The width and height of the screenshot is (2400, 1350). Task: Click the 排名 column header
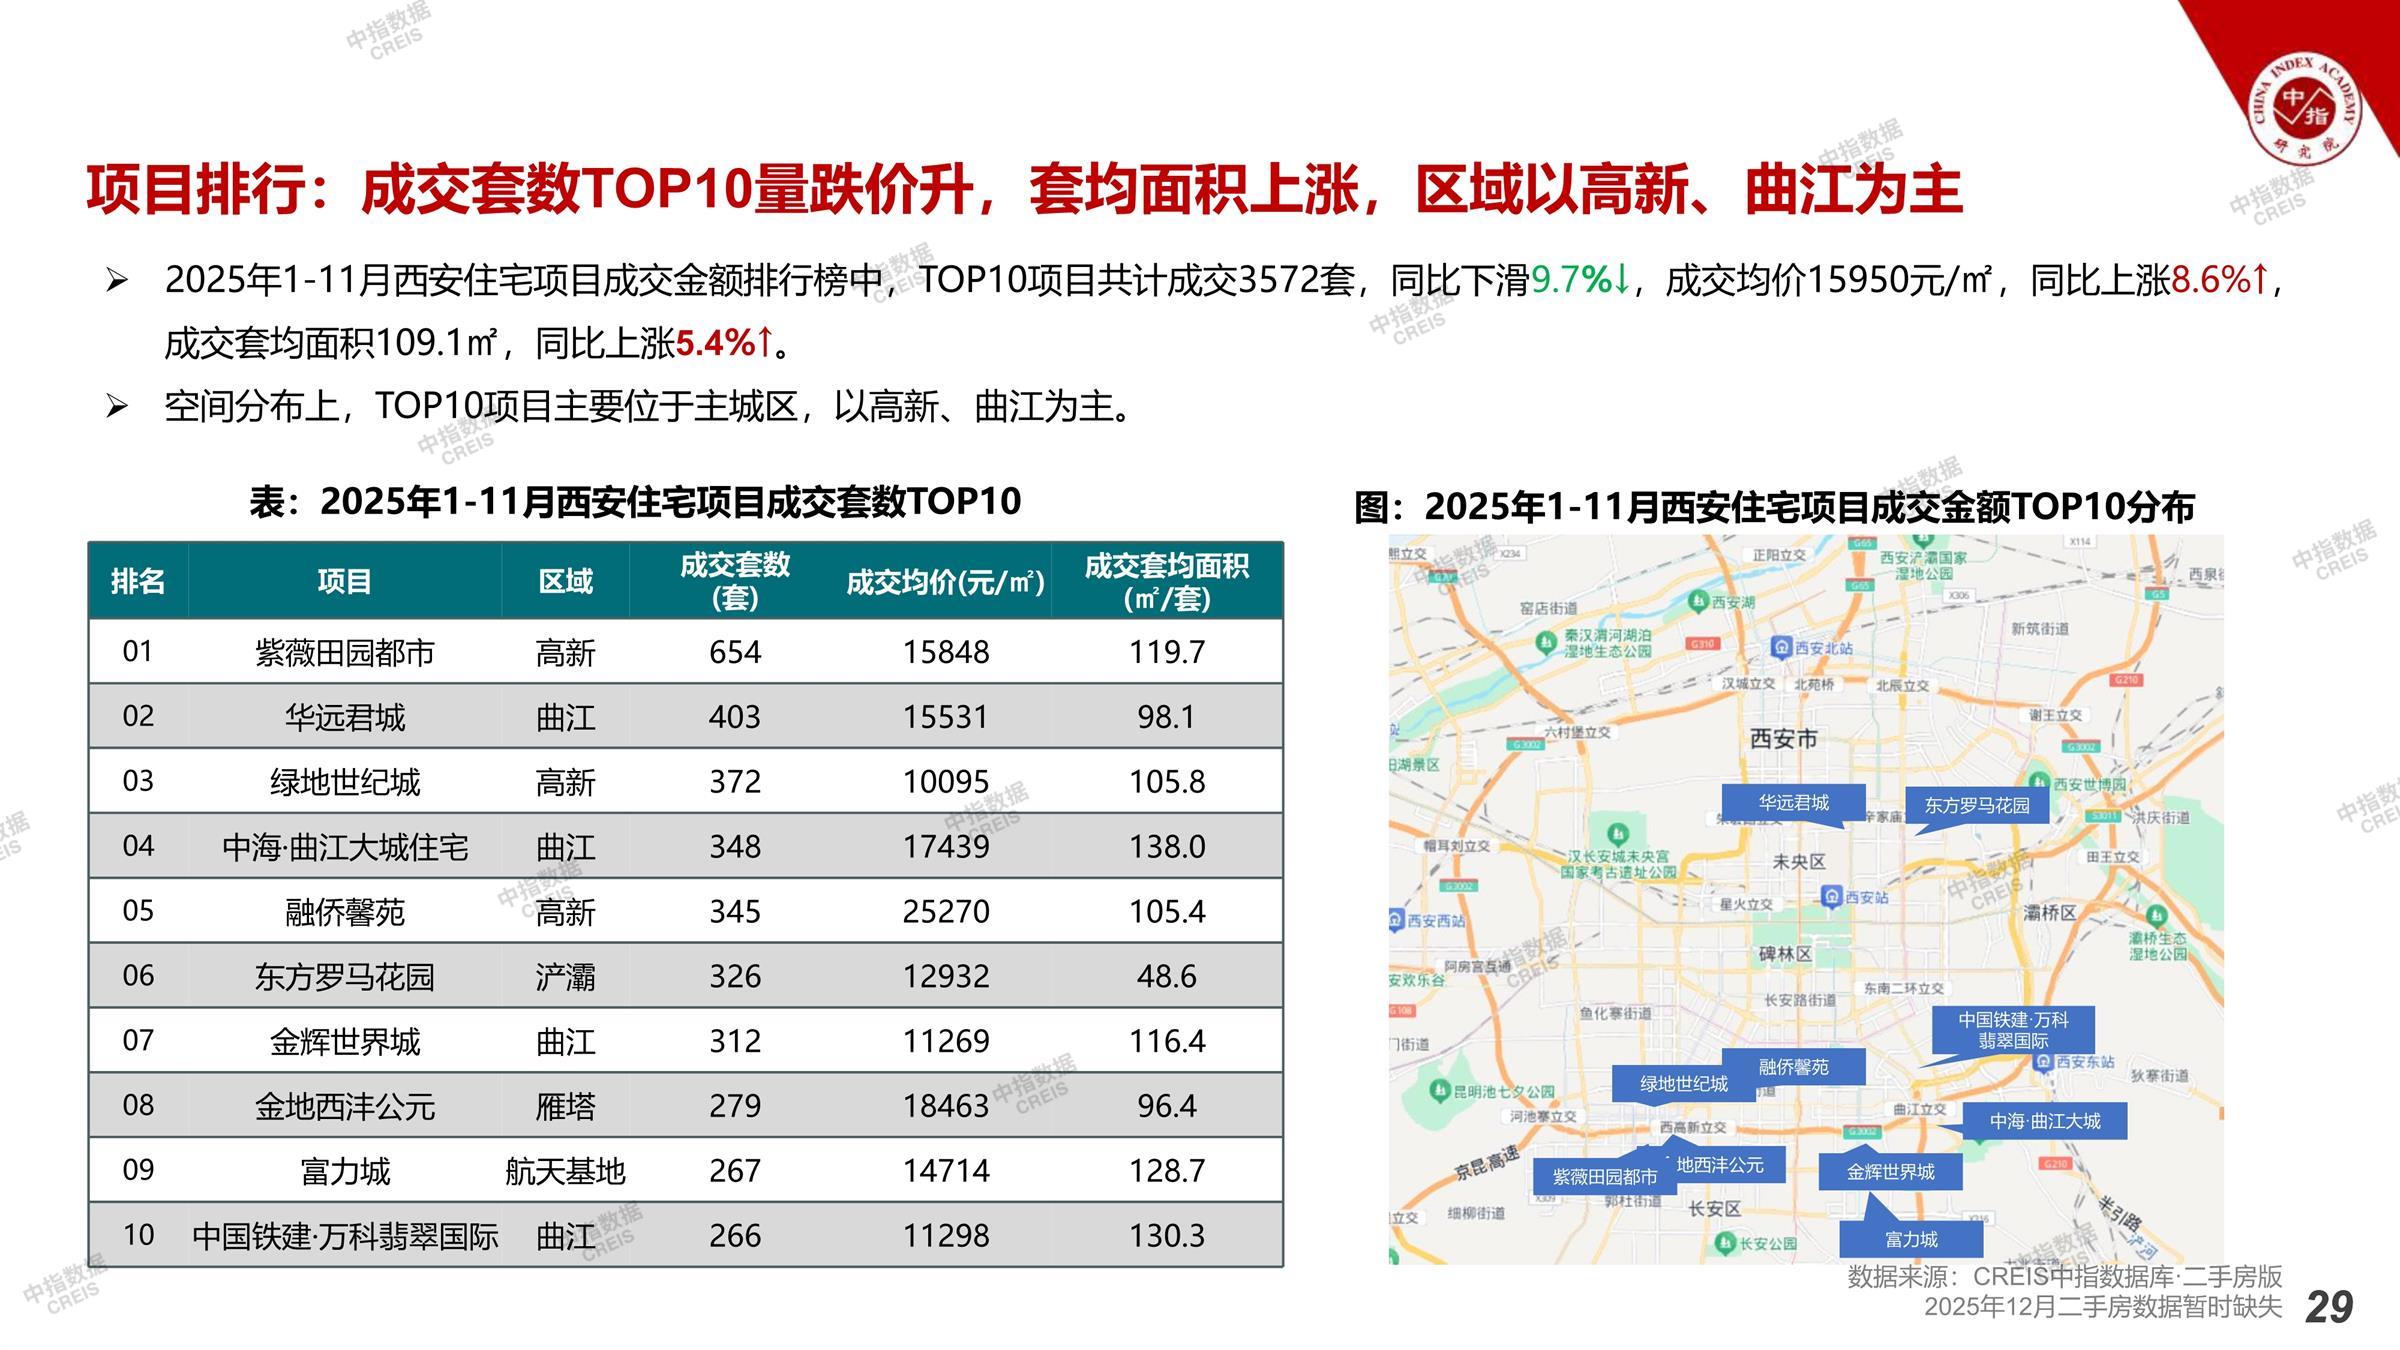[x=138, y=581]
